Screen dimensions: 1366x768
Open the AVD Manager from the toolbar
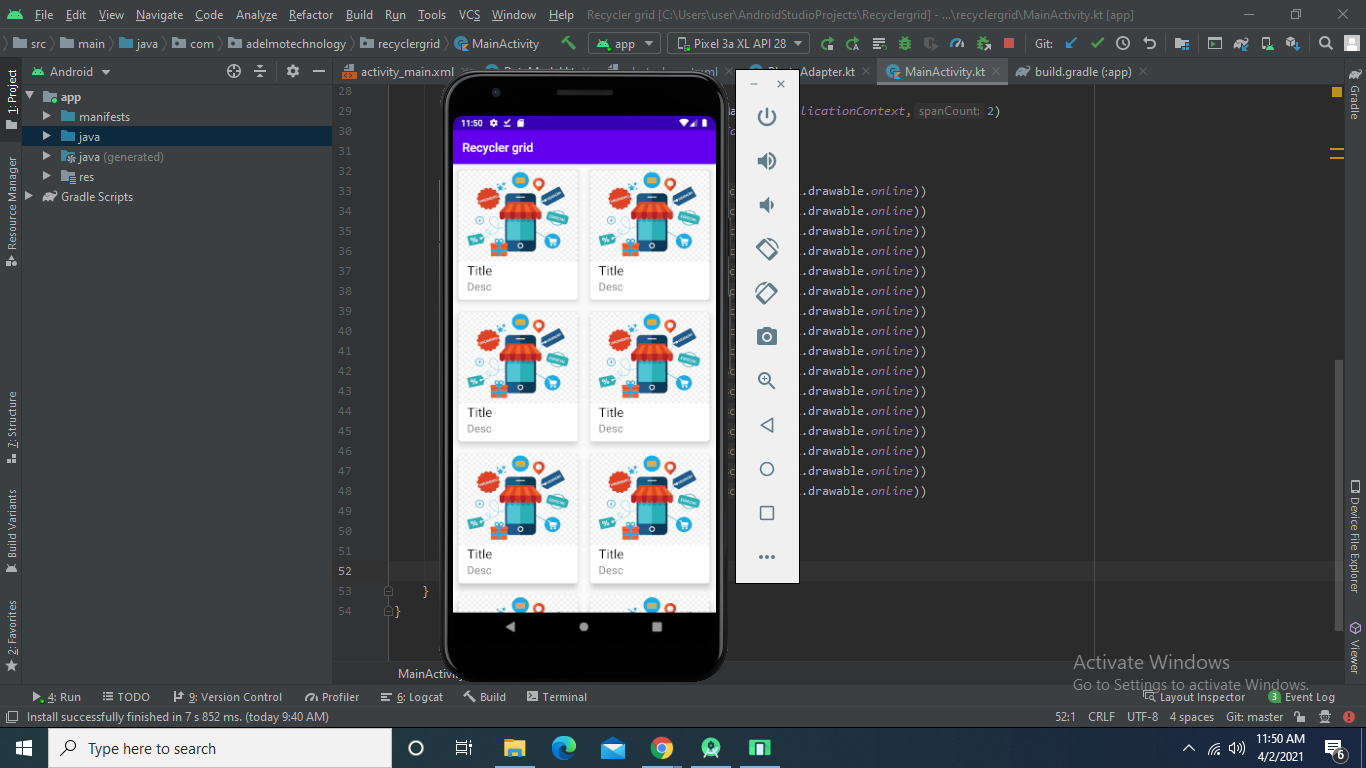click(x=1265, y=43)
